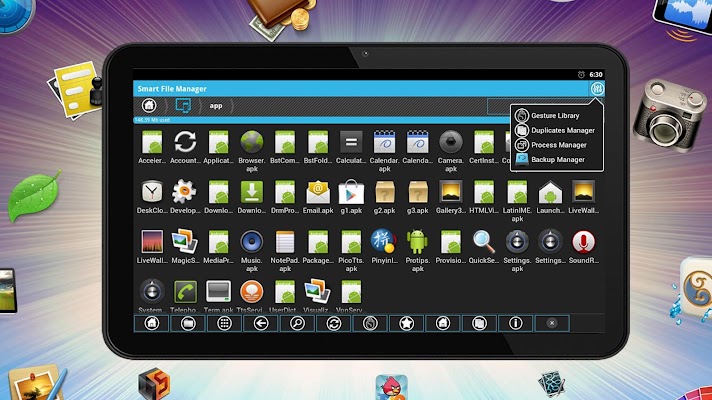
Task: Open the Camera.apk file icon
Action: pos(450,143)
